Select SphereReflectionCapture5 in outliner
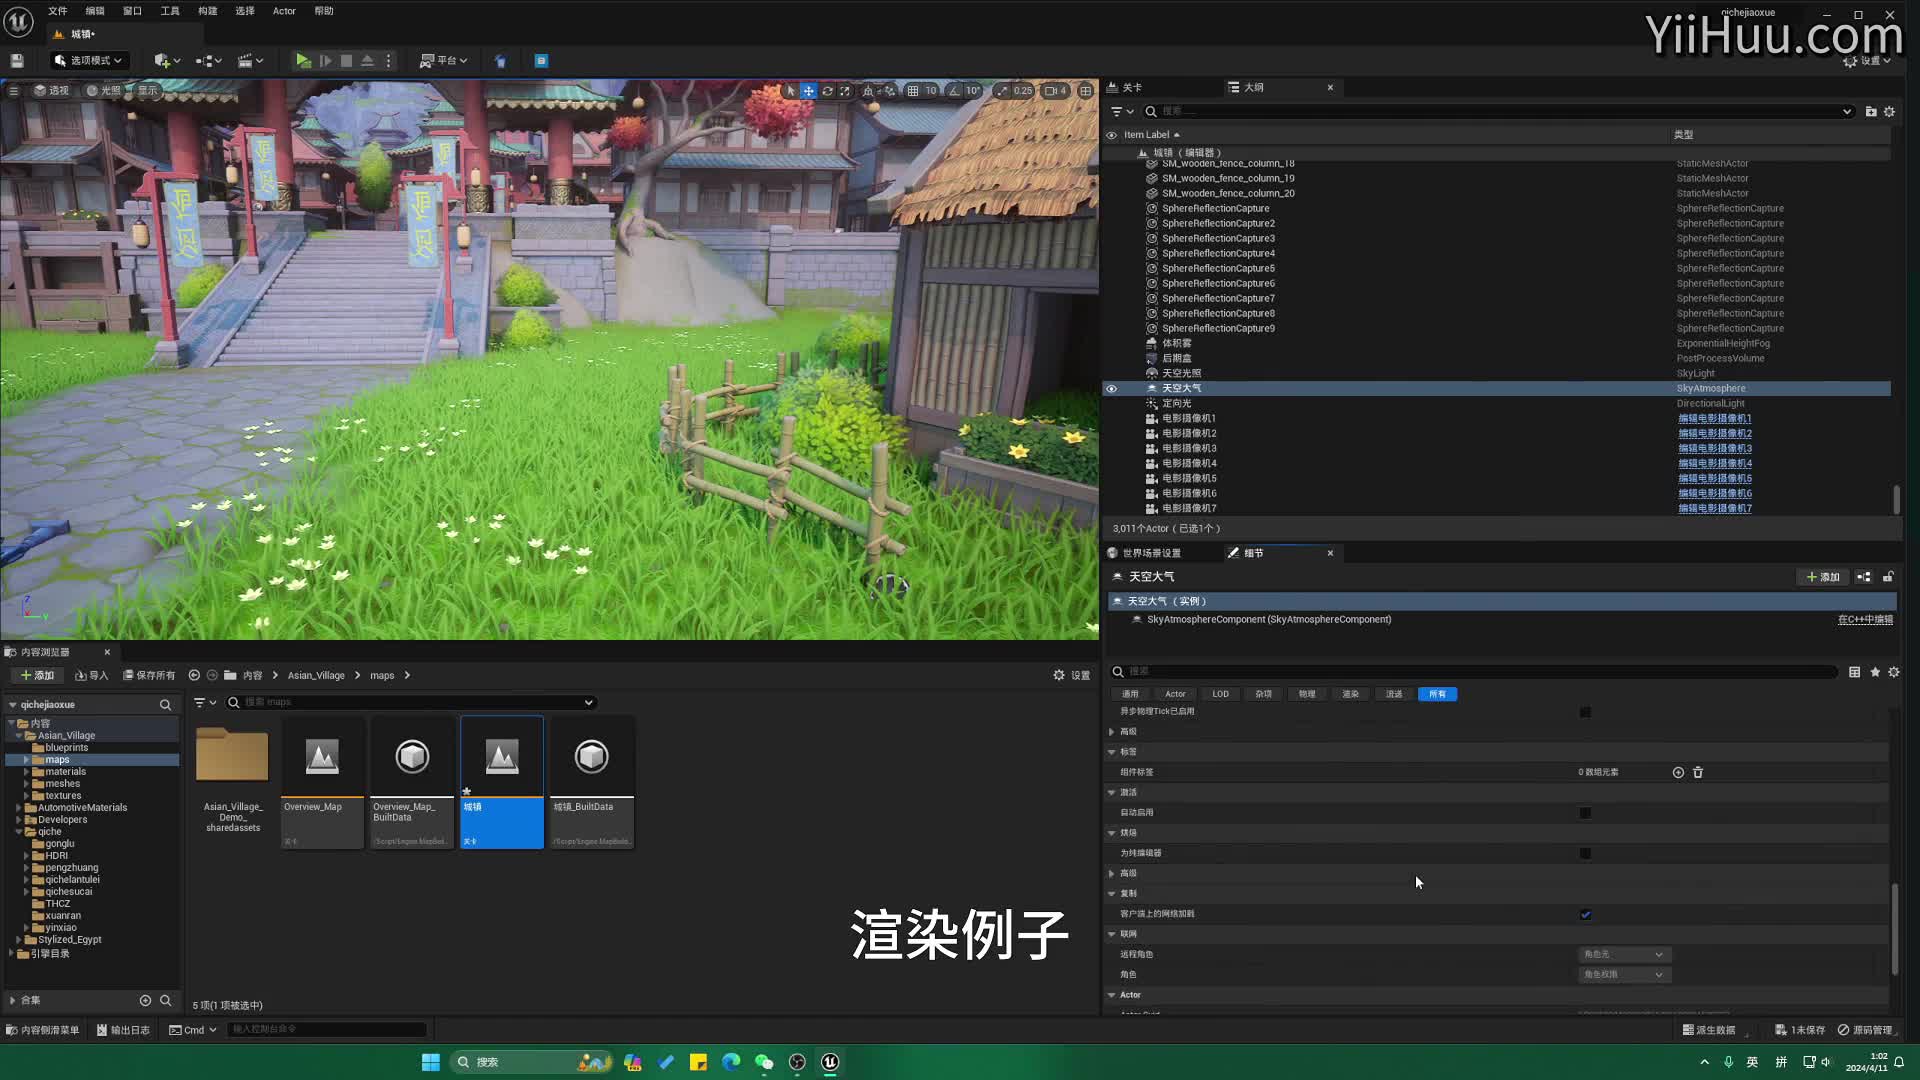This screenshot has height=1080, width=1920. tap(1496, 269)
